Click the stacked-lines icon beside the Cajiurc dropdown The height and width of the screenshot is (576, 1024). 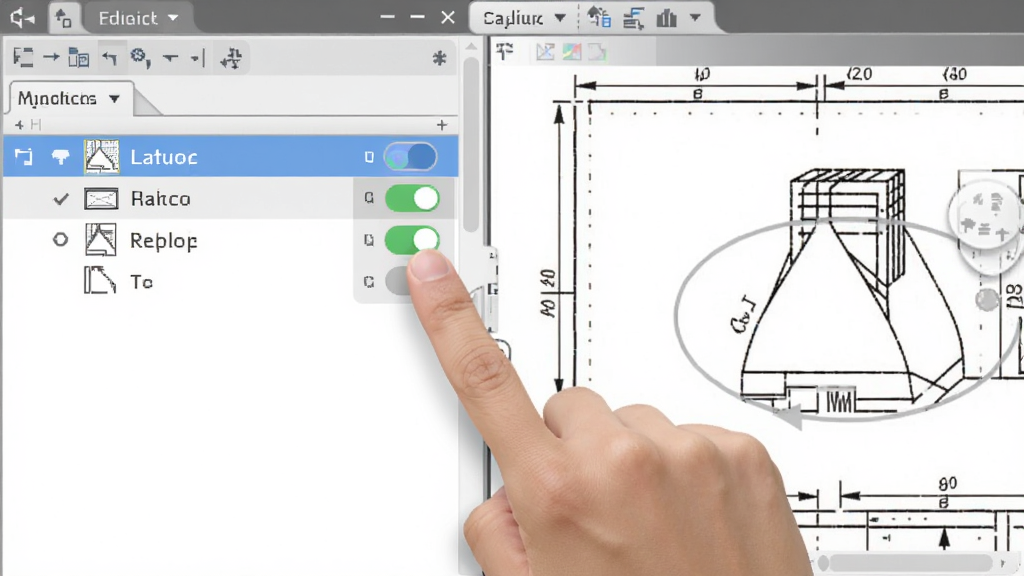(633, 18)
